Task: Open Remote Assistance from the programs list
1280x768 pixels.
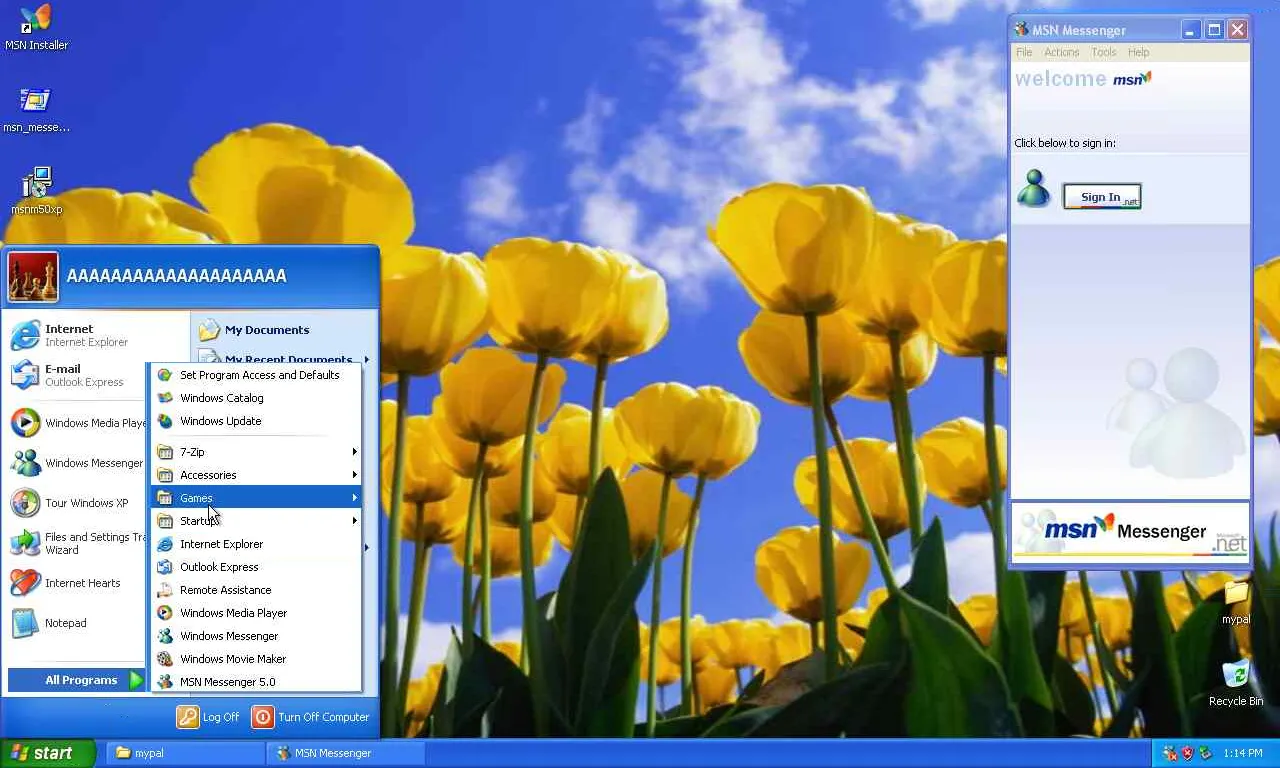Action: point(256,590)
